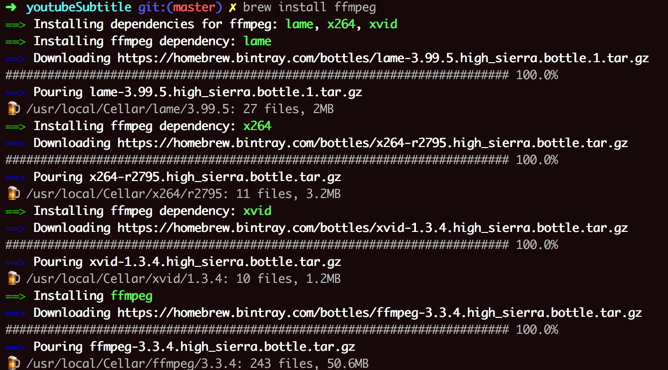The height and width of the screenshot is (370, 668).
Task: Click 'x264' in the dependencies list line
Action: (x=341, y=24)
